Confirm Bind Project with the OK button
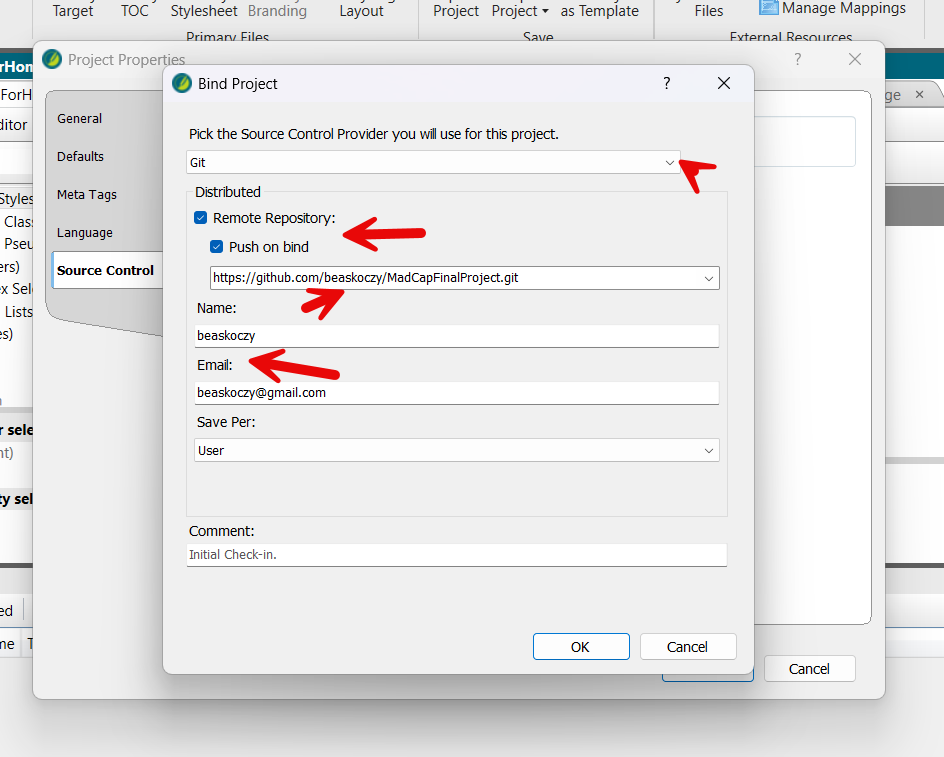944x757 pixels. 581,647
